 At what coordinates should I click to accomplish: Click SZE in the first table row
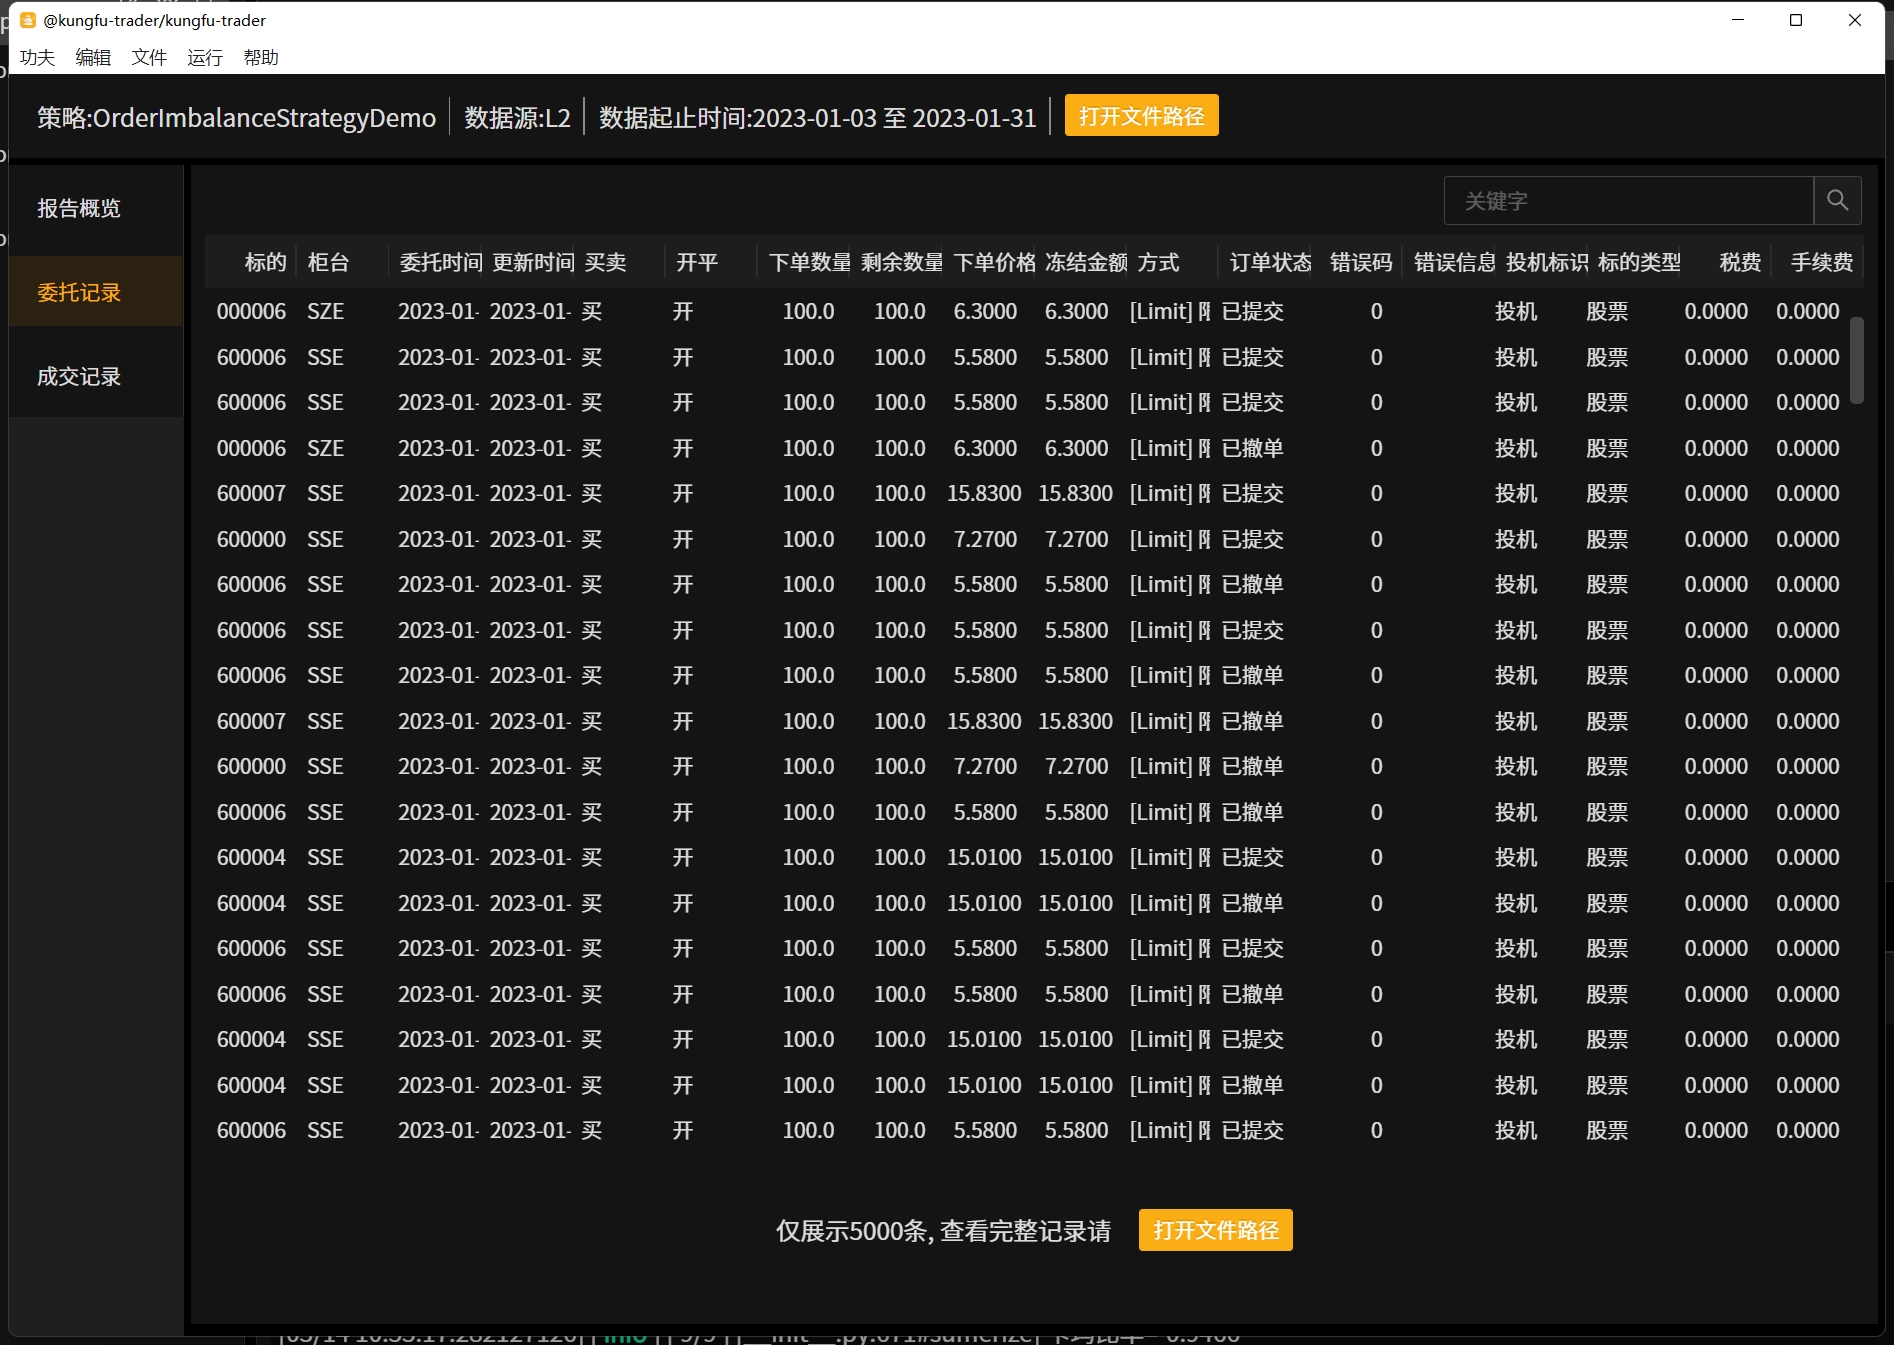point(325,311)
